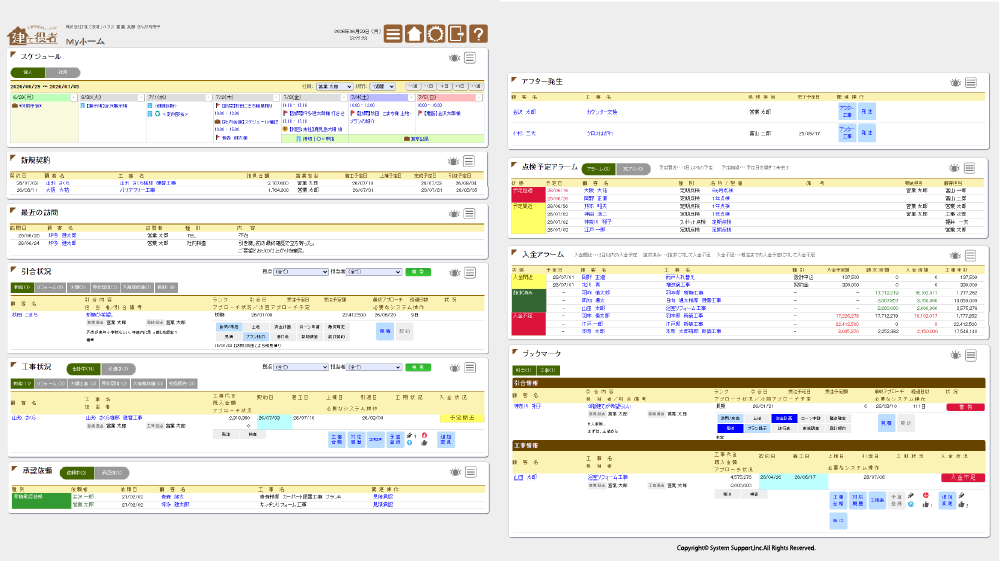Open the main menu hamburger icon
1000x561 pixels.
pyautogui.click(x=393, y=34)
